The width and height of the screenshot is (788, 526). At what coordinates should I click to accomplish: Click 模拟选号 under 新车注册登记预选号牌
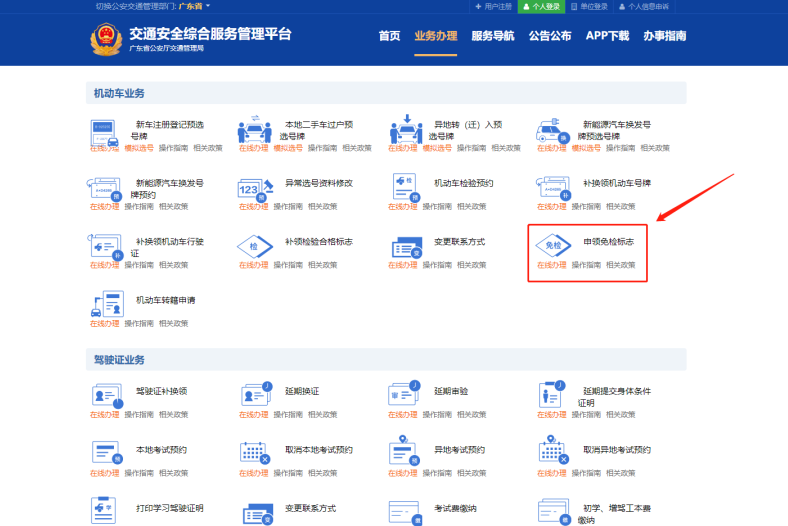(139, 148)
